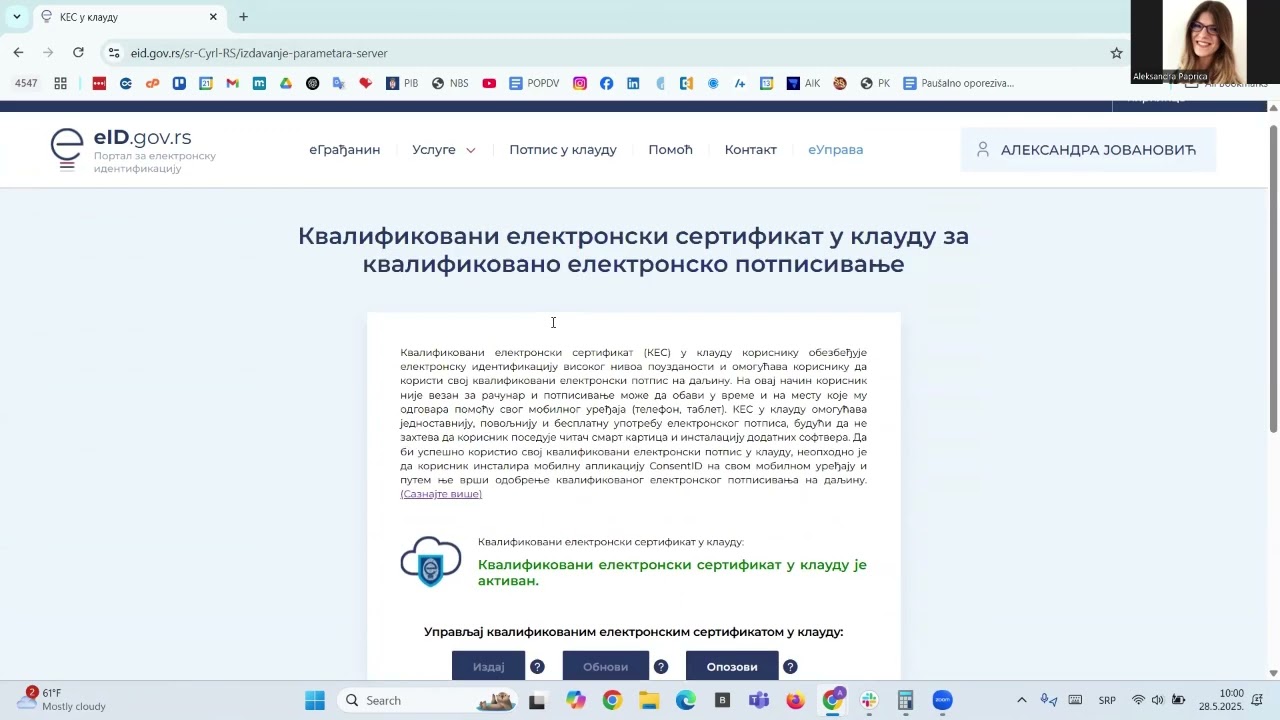Bookmark this page with the star icon
1280x720 pixels.
pos(1117,53)
